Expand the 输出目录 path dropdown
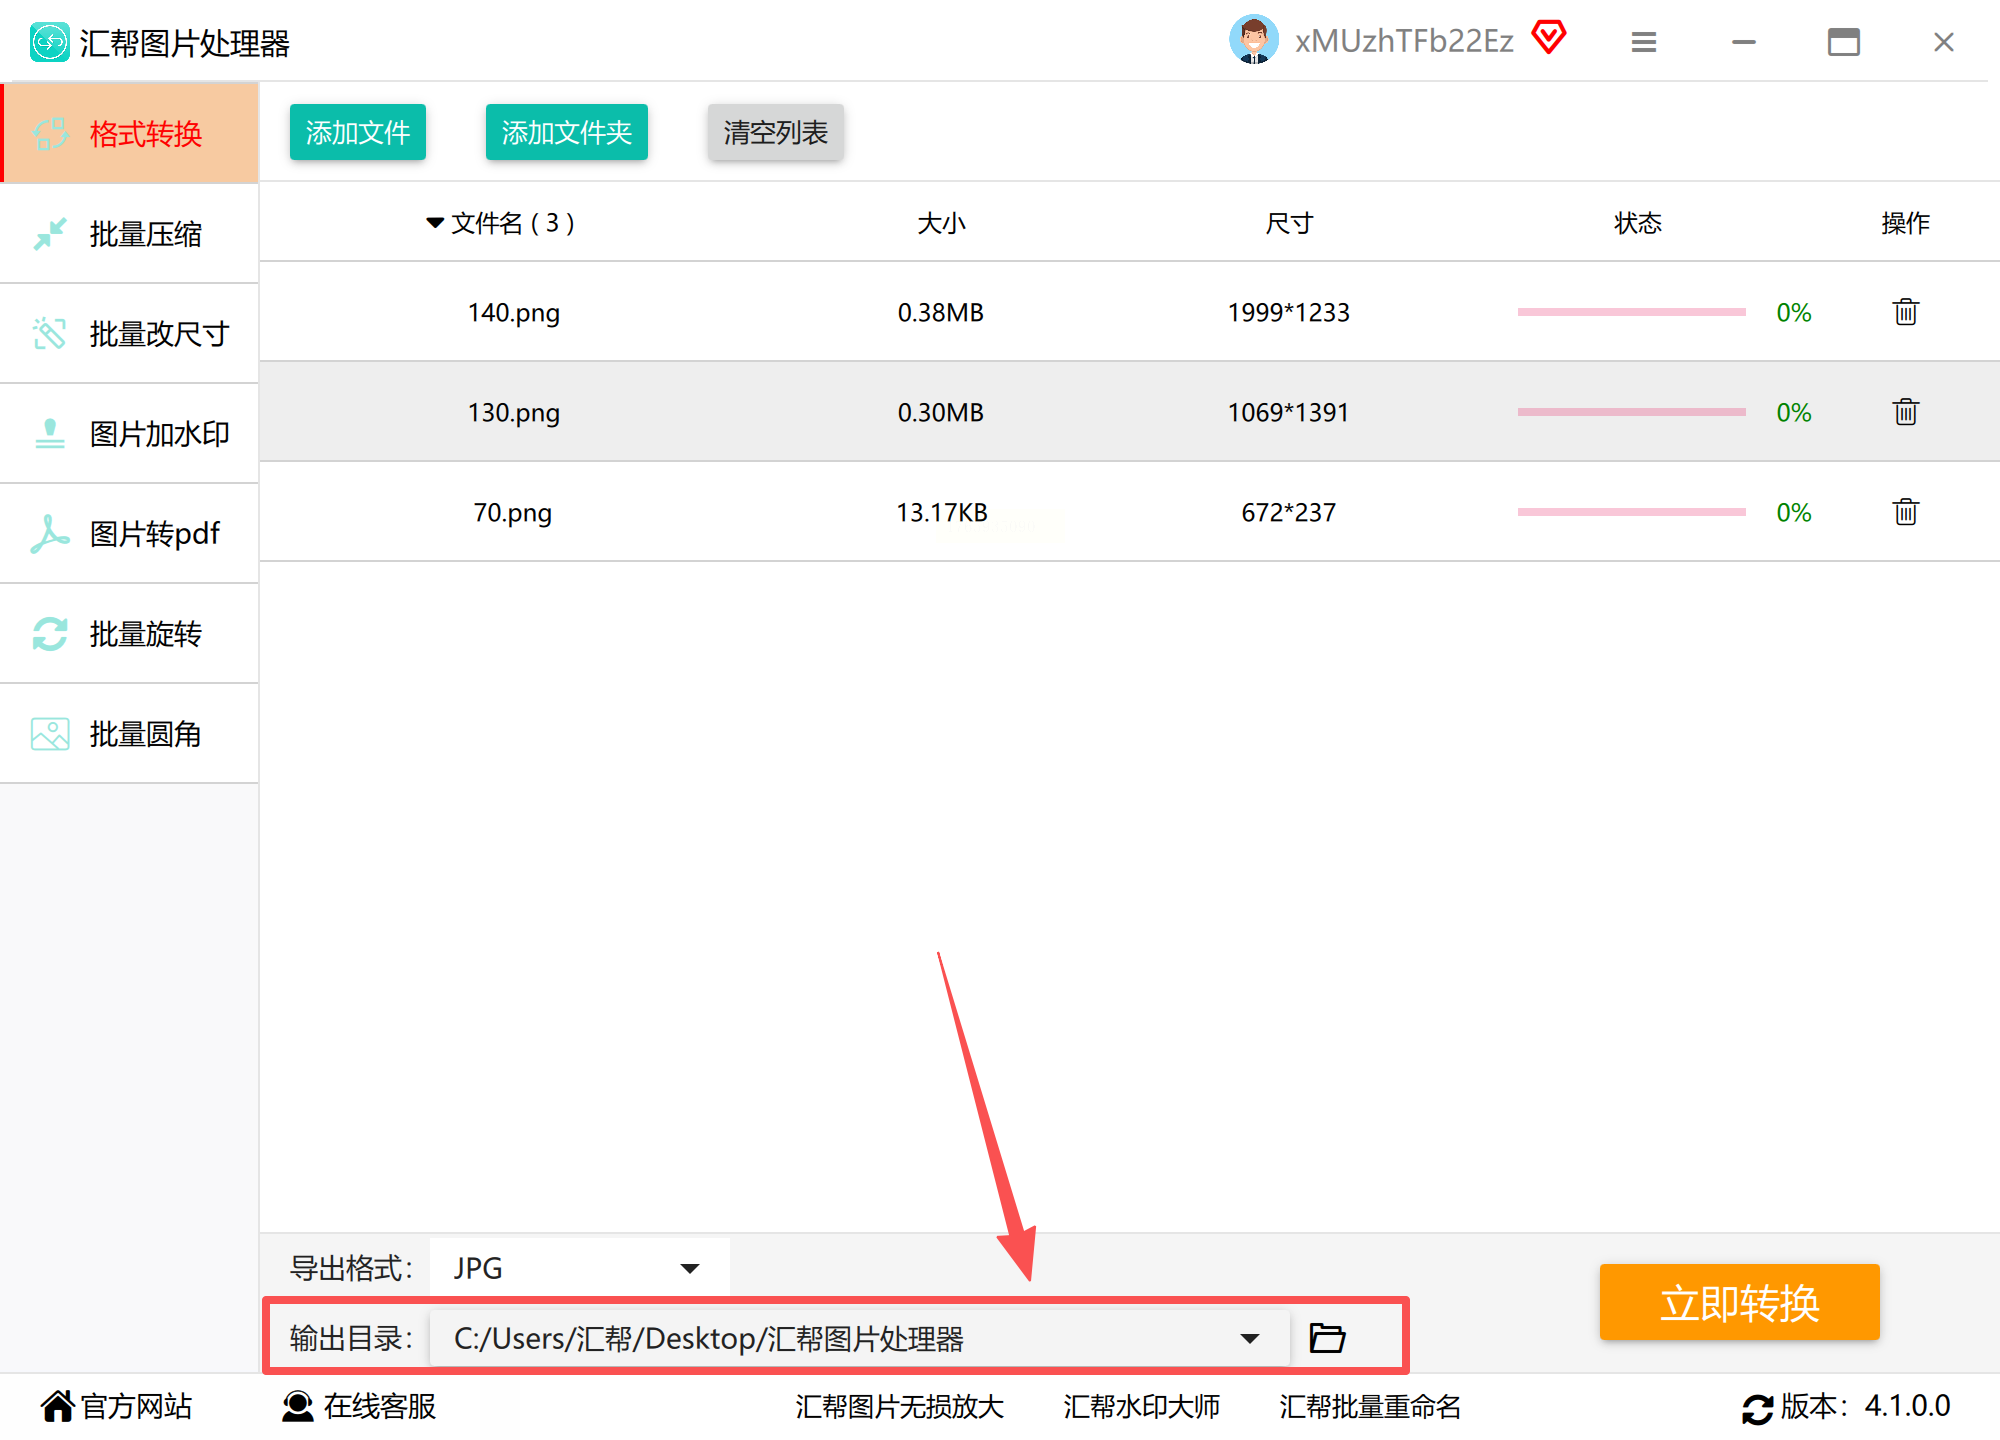 (1249, 1338)
